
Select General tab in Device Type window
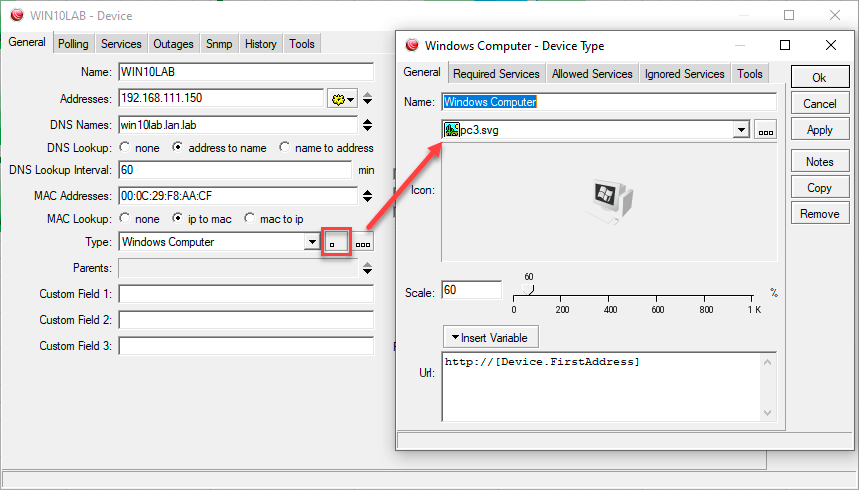tap(422, 72)
